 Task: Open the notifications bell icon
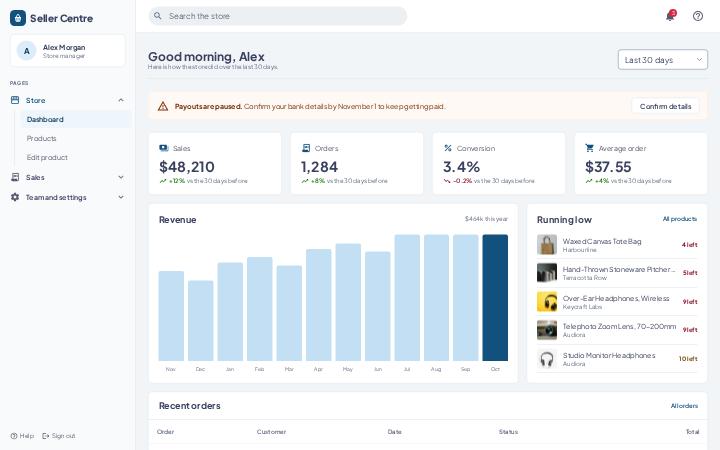point(670,16)
